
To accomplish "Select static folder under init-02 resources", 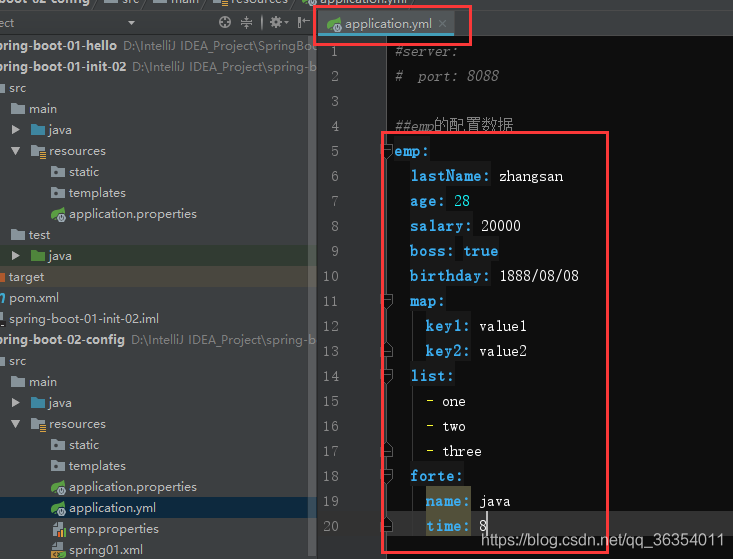I will point(84,172).
